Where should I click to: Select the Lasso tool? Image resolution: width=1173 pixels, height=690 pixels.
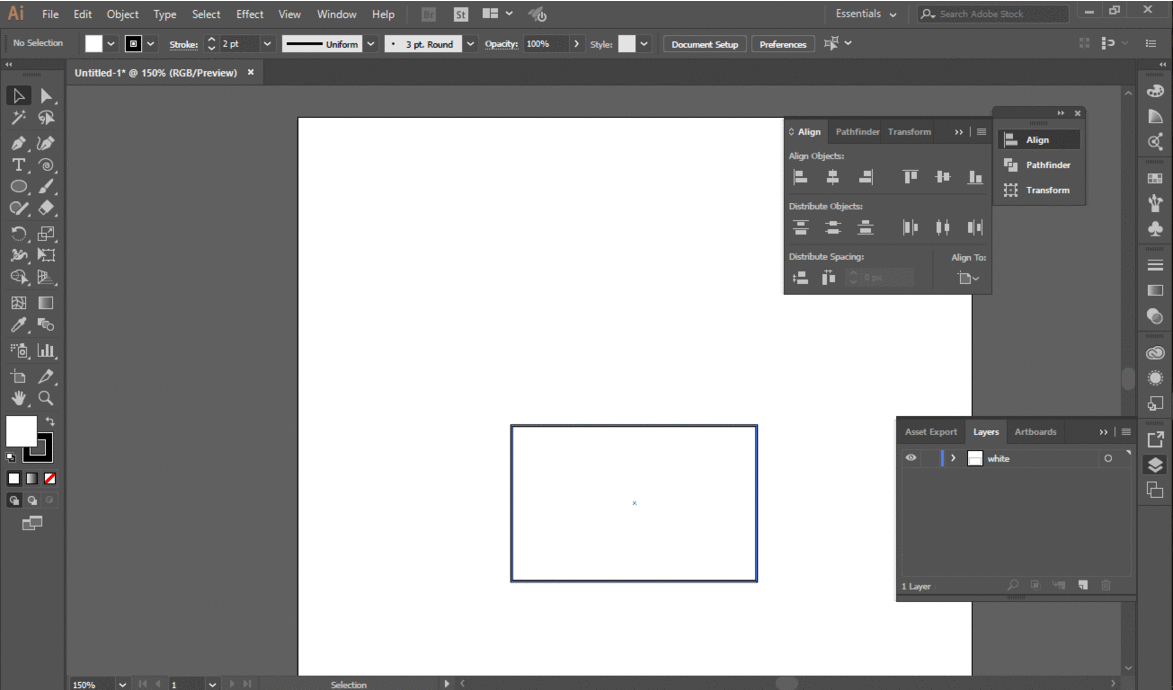click(x=46, y=117)
